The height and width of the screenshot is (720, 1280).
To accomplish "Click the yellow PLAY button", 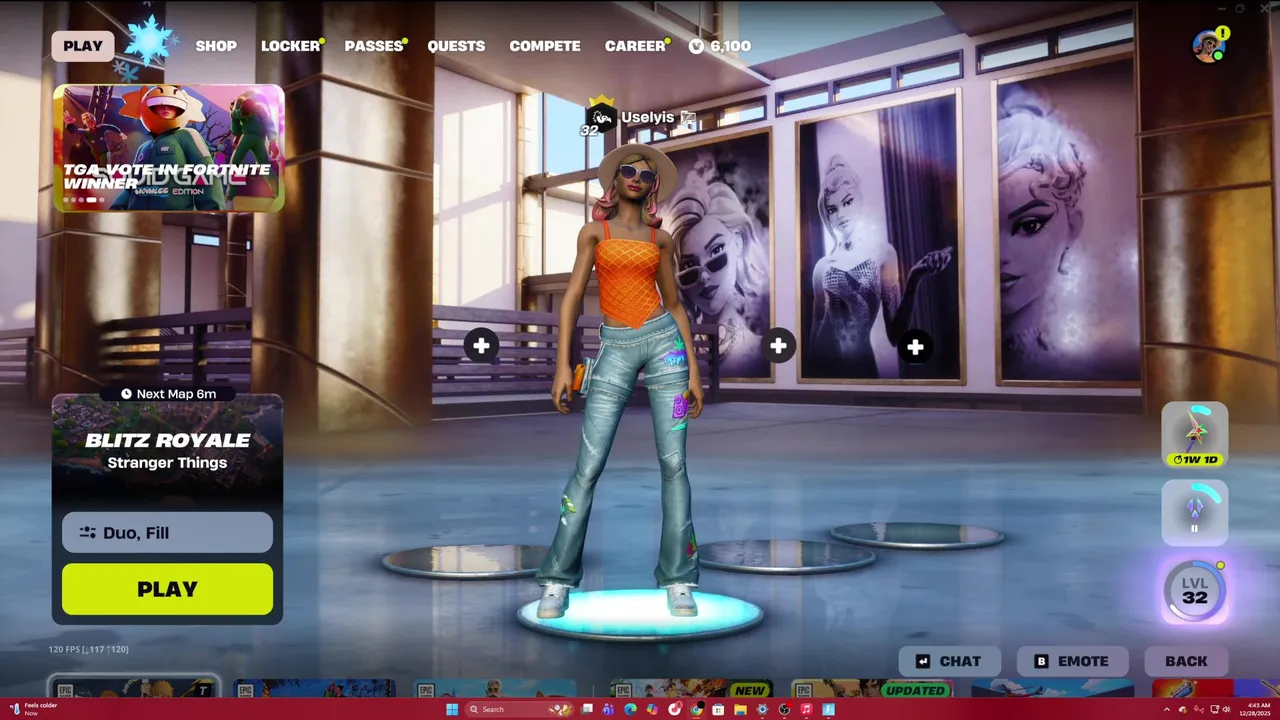I will [x=167, y=589].
